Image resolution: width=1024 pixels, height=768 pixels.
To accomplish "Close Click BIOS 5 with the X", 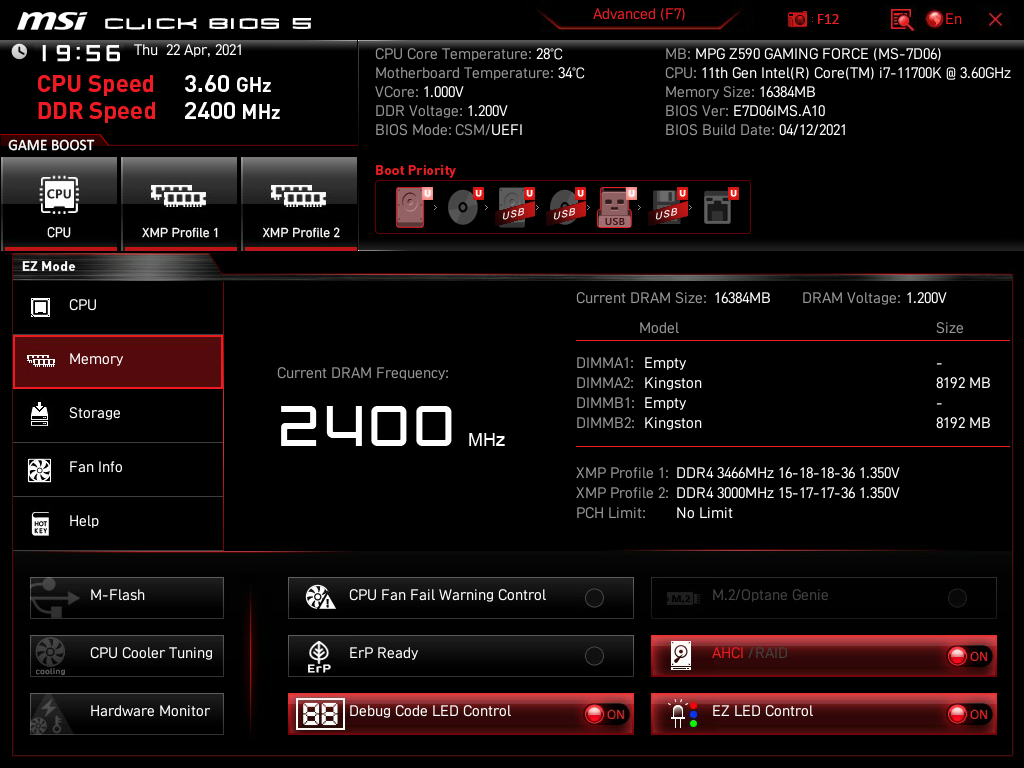I will tap(995, 20).
